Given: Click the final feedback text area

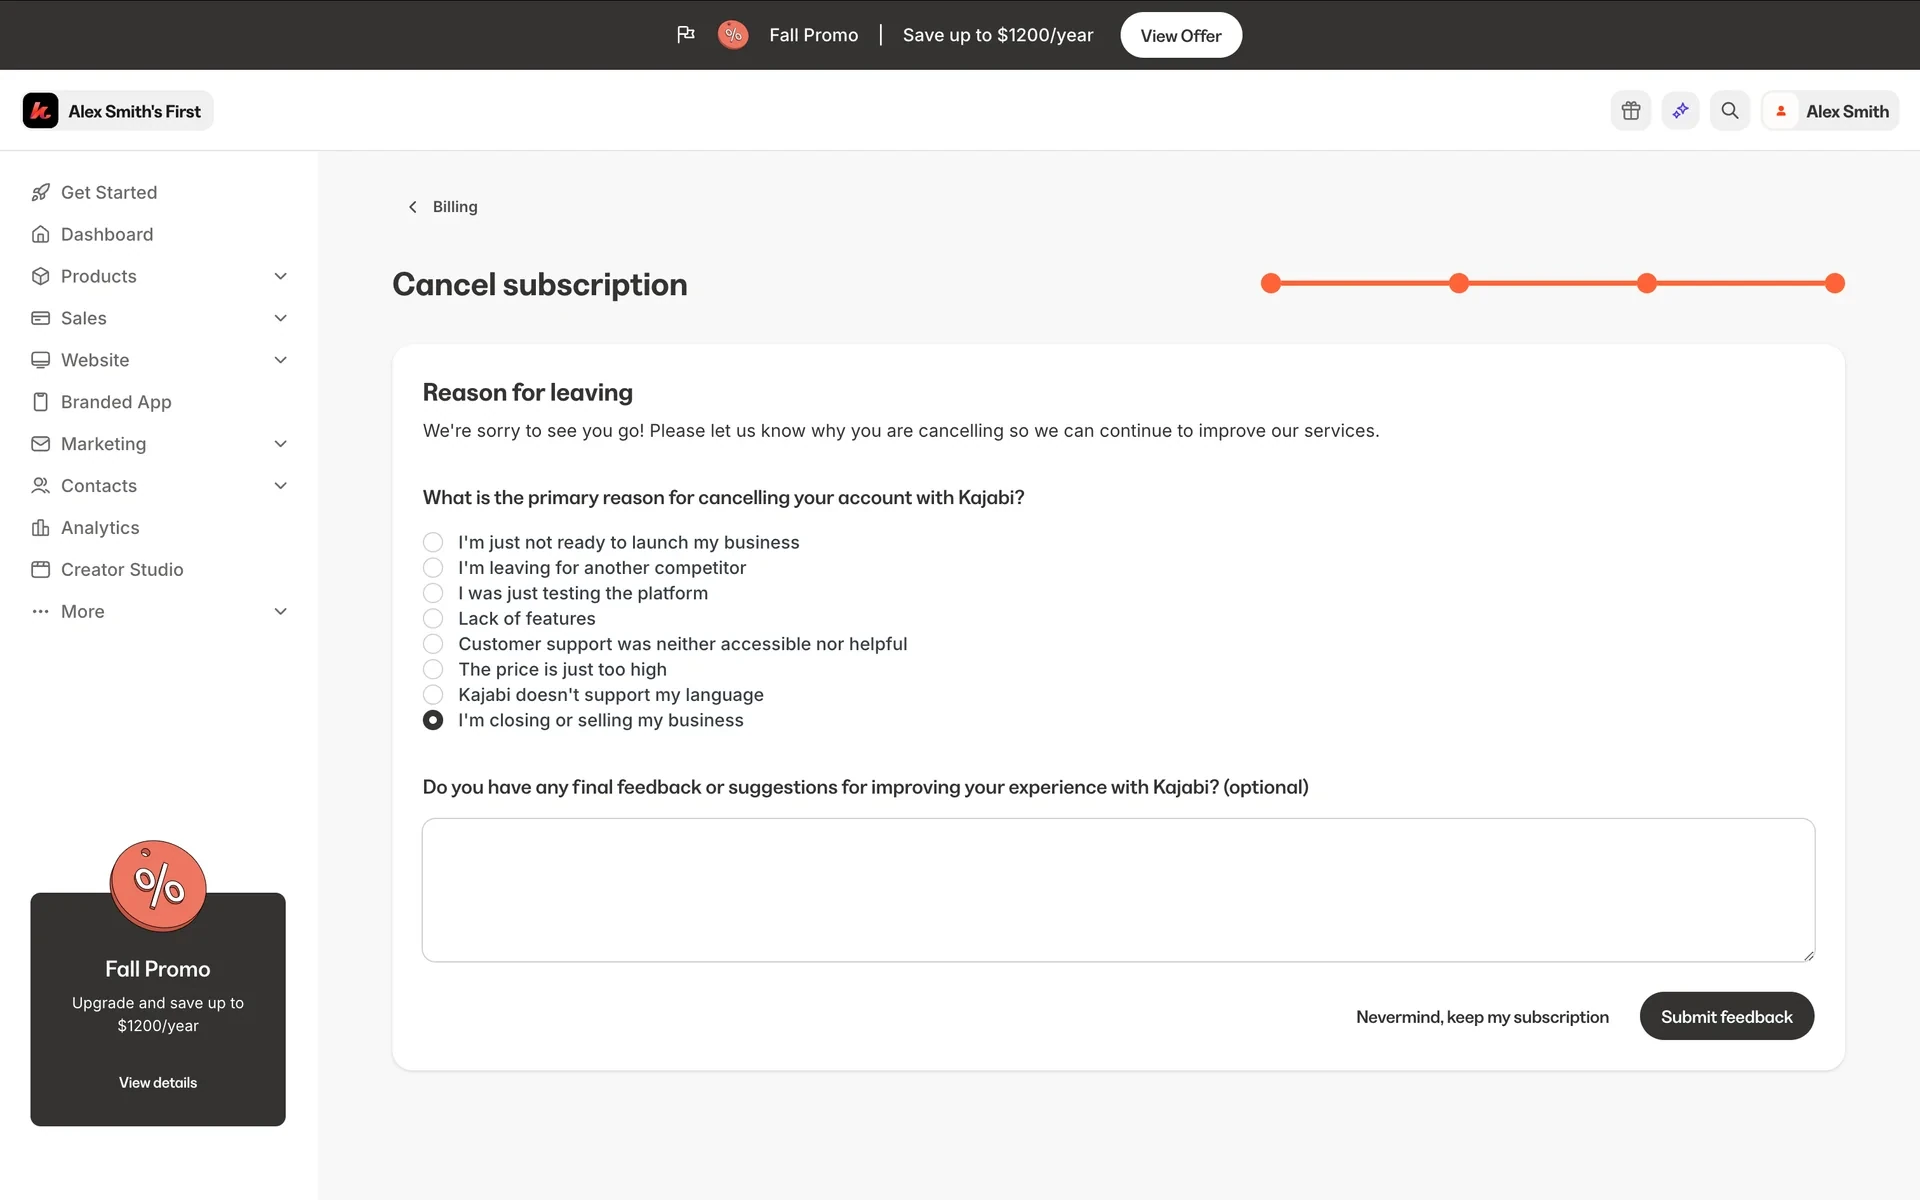Looking at the screenshot, I should point(1118,890).
